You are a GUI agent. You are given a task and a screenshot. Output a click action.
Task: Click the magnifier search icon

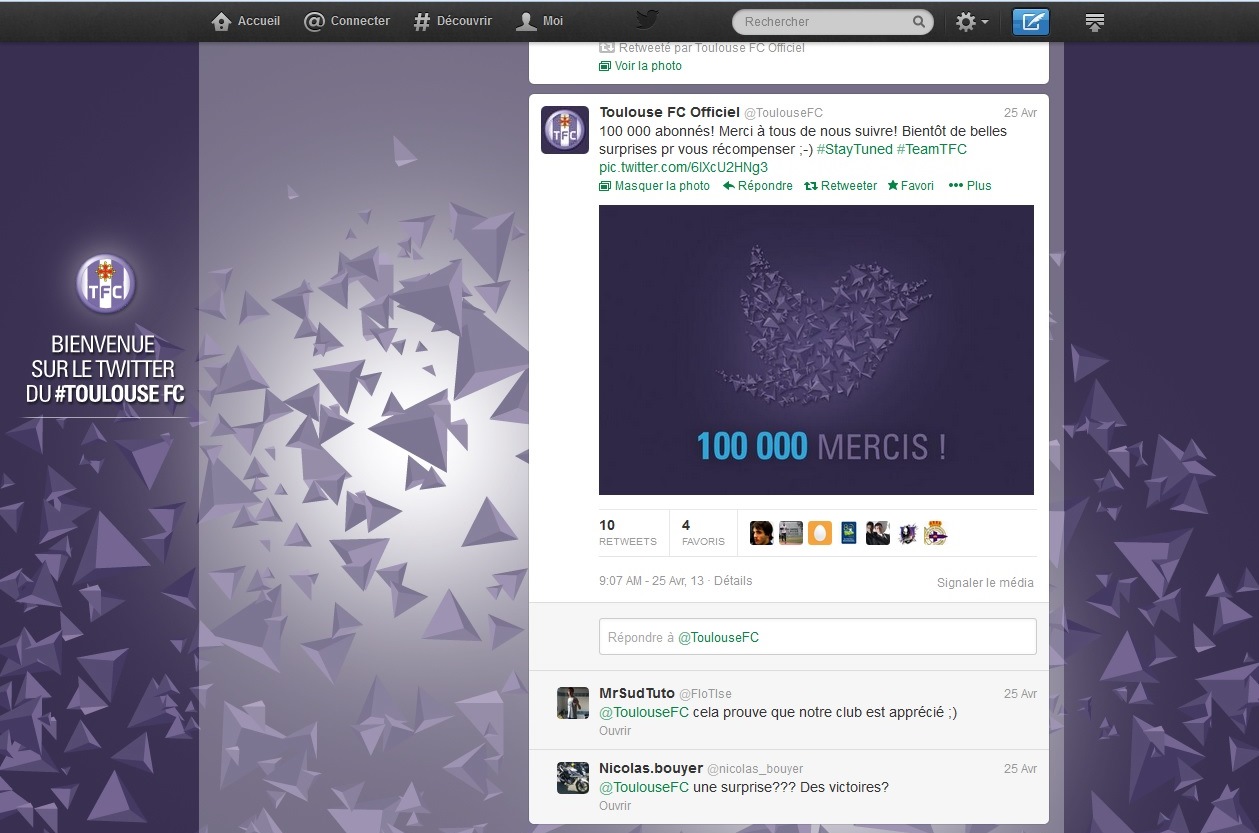(x=919, y=21)
